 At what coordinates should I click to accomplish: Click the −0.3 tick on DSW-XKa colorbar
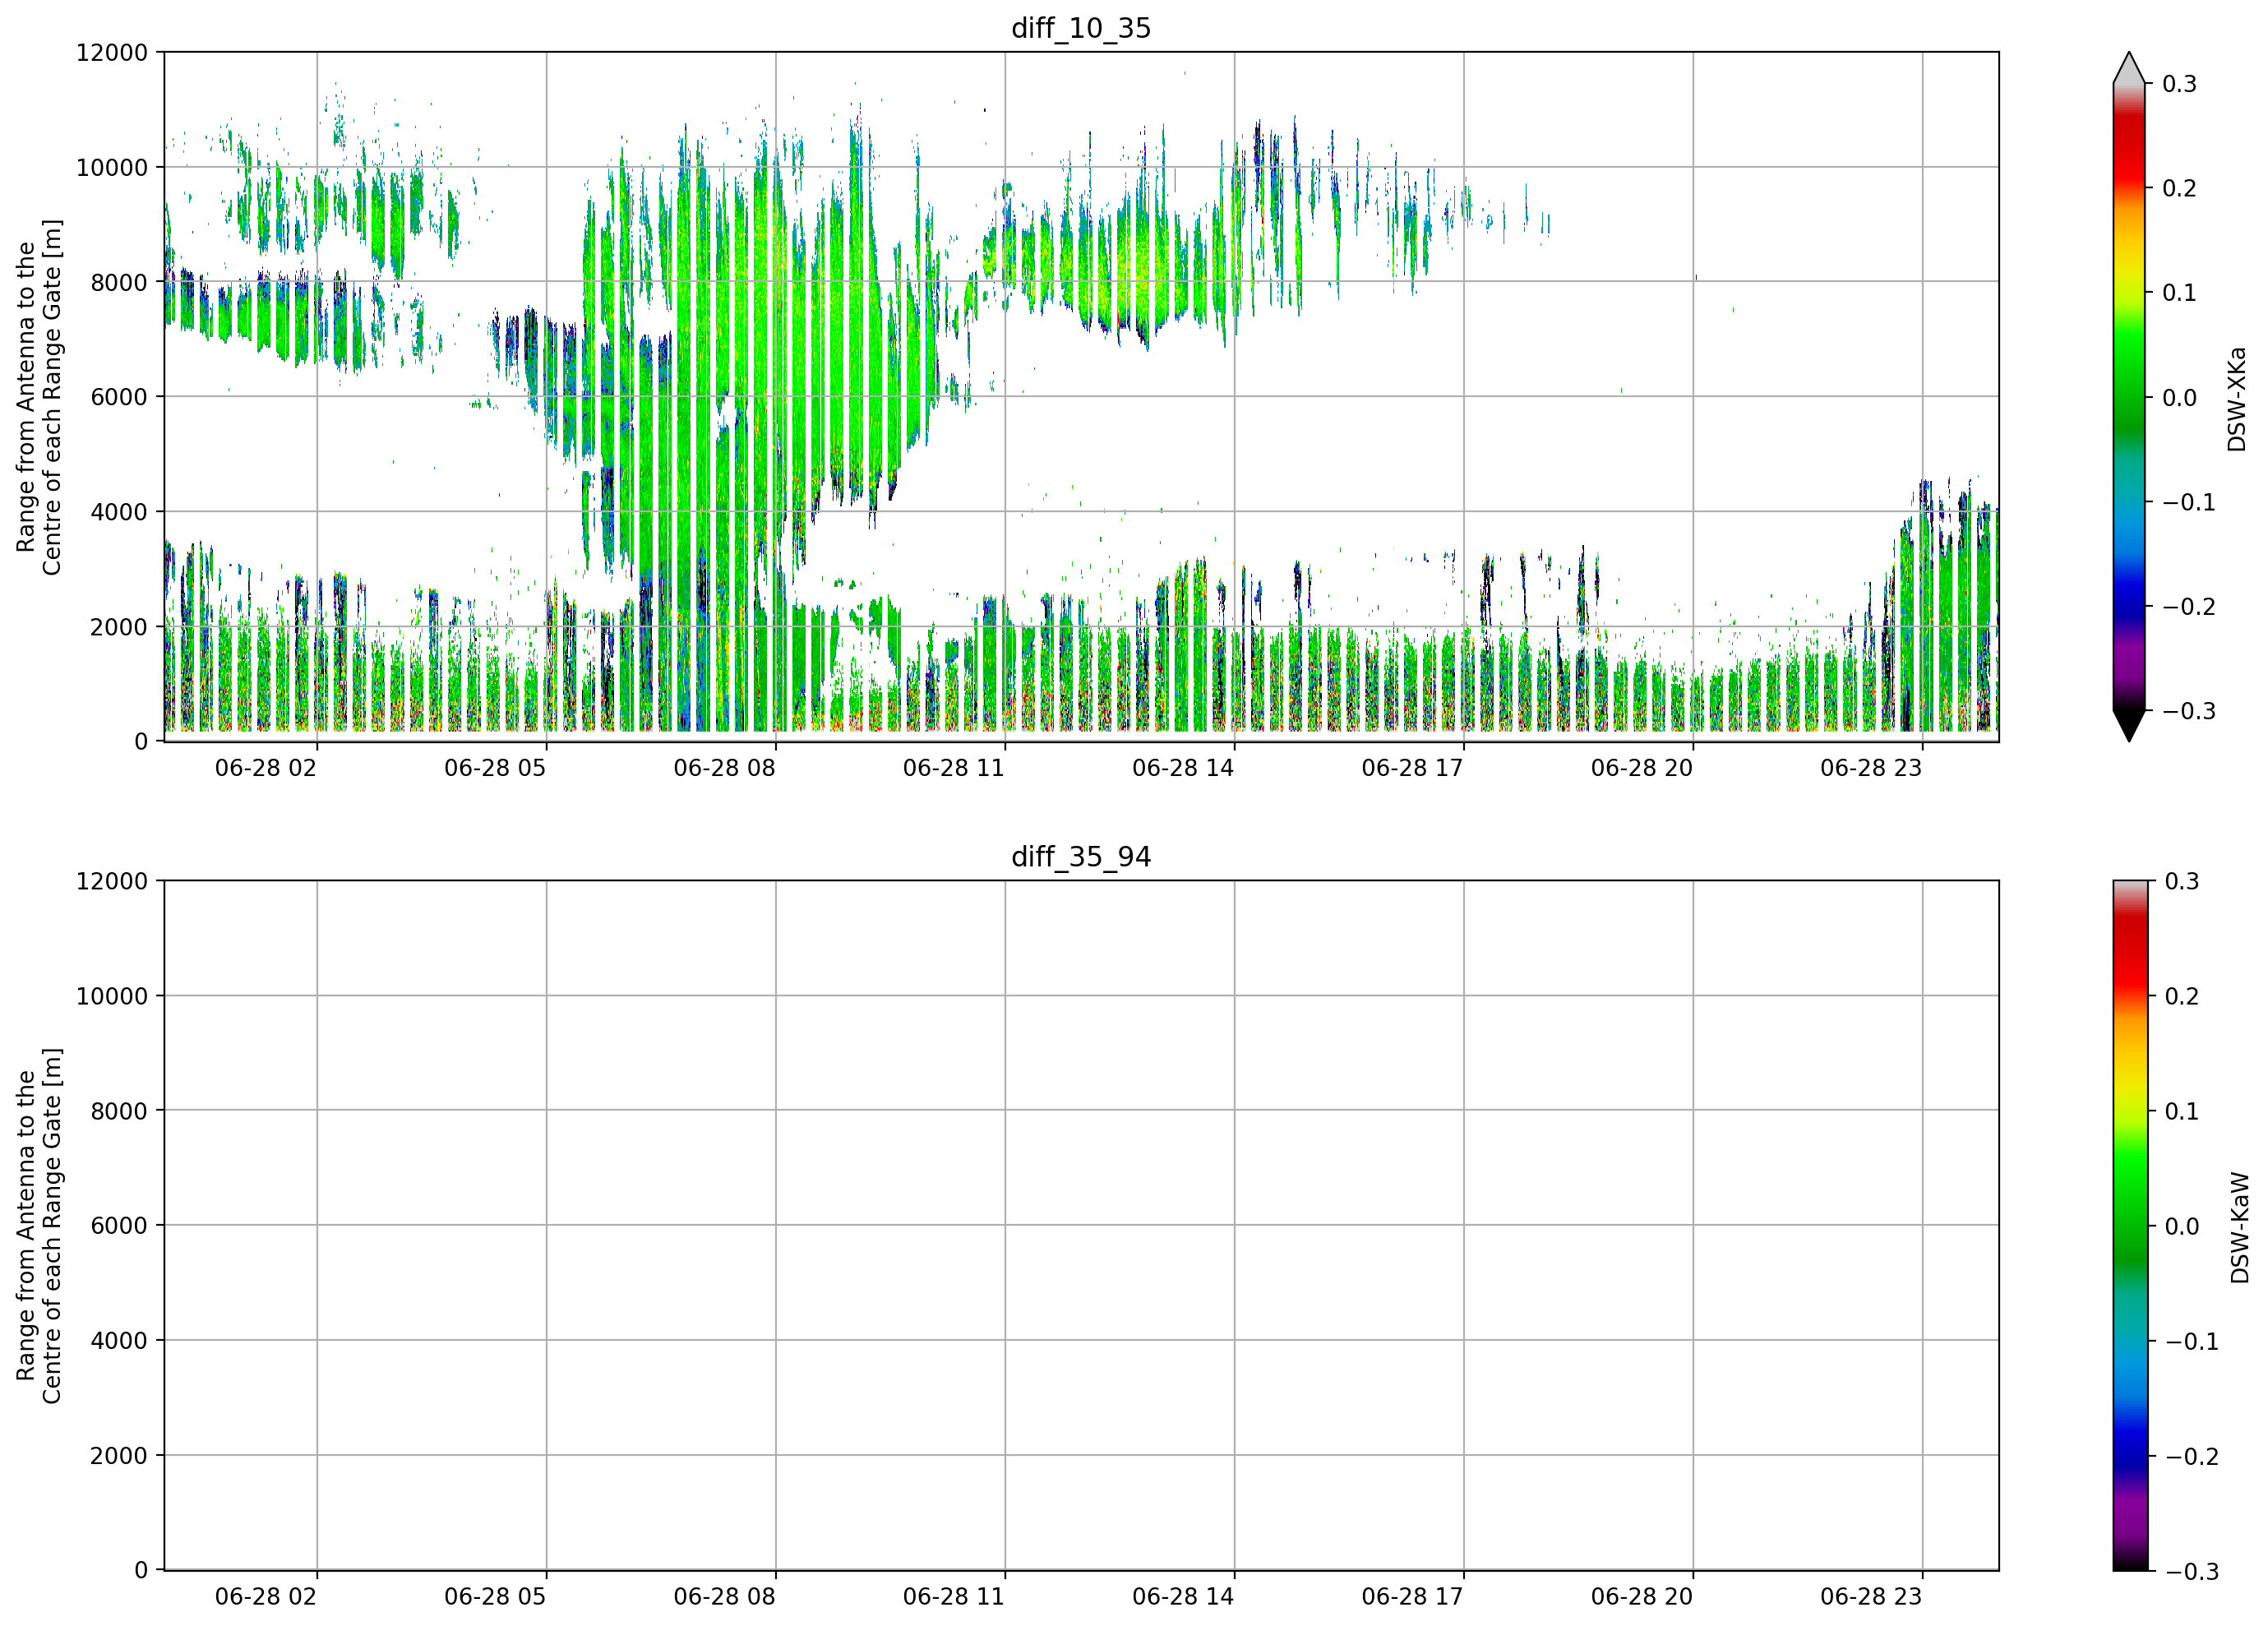pyautogui.click(x=2188, y=711)
